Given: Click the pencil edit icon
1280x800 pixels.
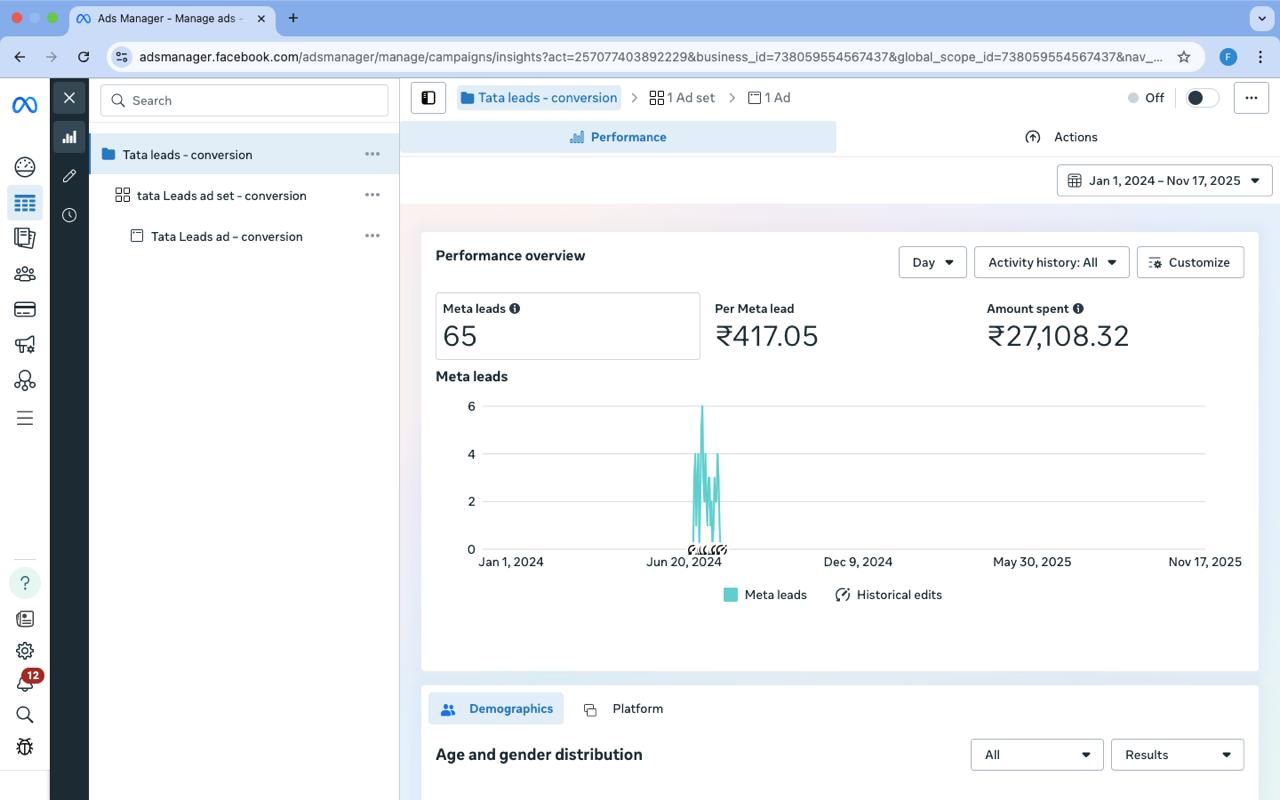Looking at the screenshot, I should (x=69, y=176).
